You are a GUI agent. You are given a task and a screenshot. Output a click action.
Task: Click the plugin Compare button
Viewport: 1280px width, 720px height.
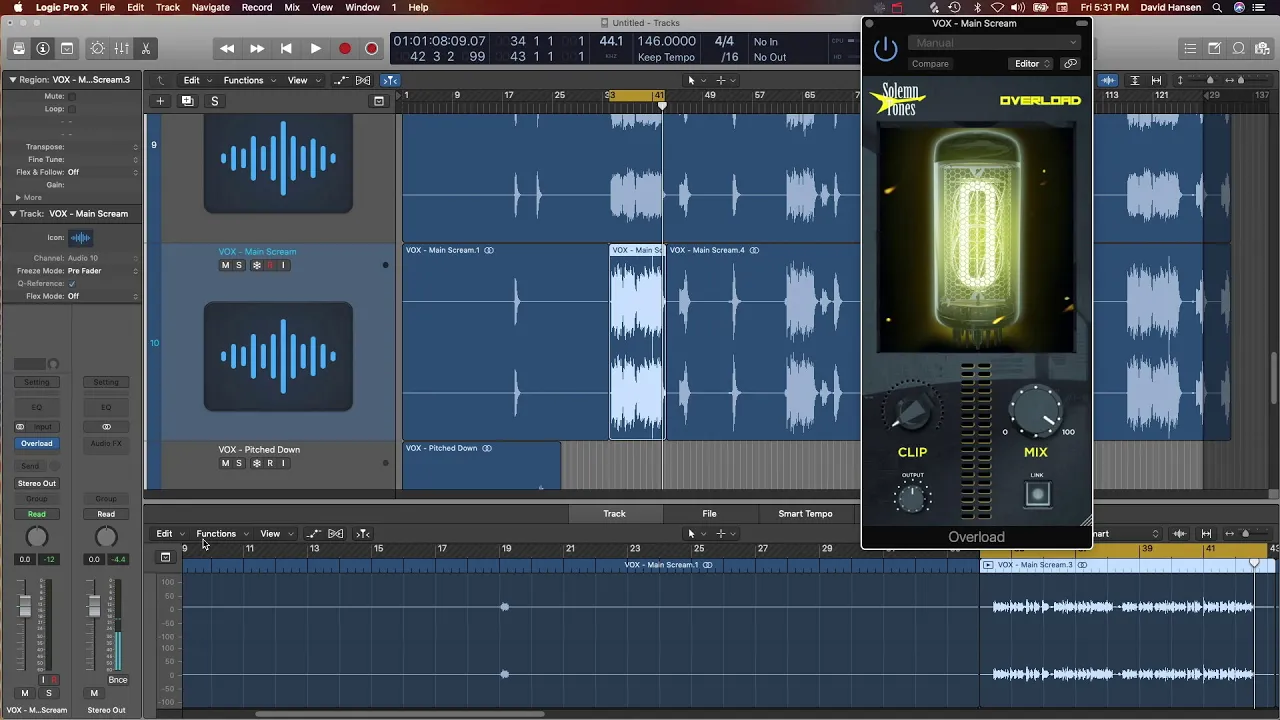(930, 64)
